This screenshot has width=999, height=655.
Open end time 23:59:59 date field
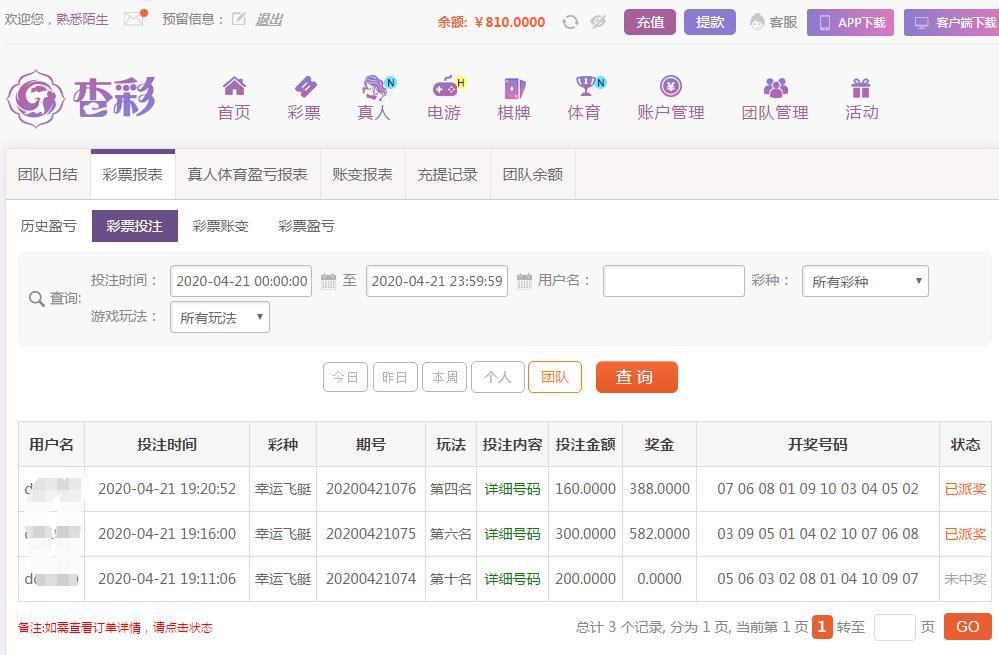pyautogui.click(x=436, y=282)
